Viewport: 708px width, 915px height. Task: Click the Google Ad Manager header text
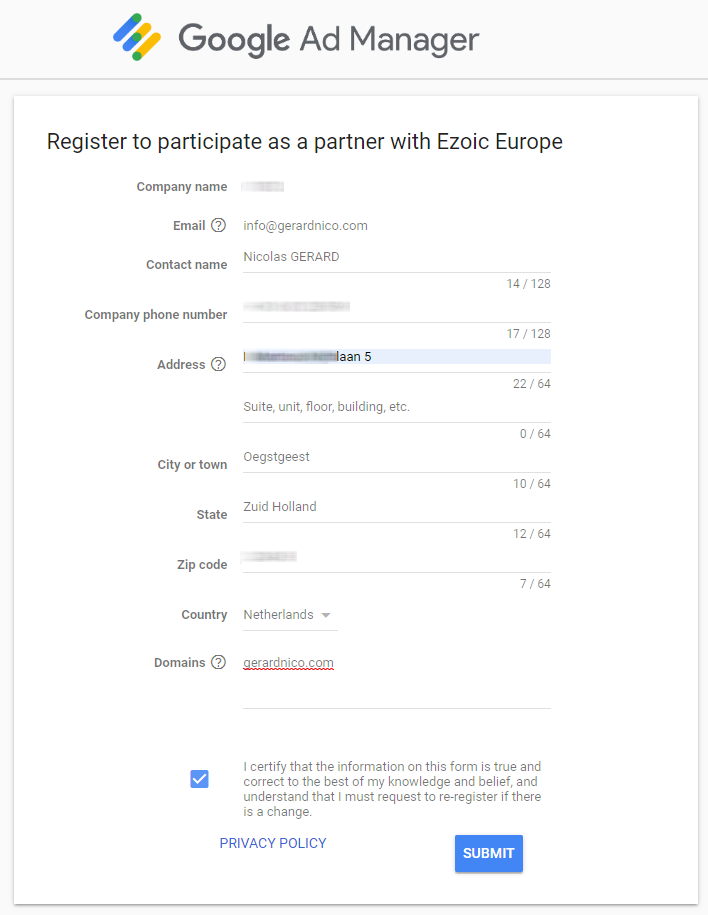click(326, 38)
